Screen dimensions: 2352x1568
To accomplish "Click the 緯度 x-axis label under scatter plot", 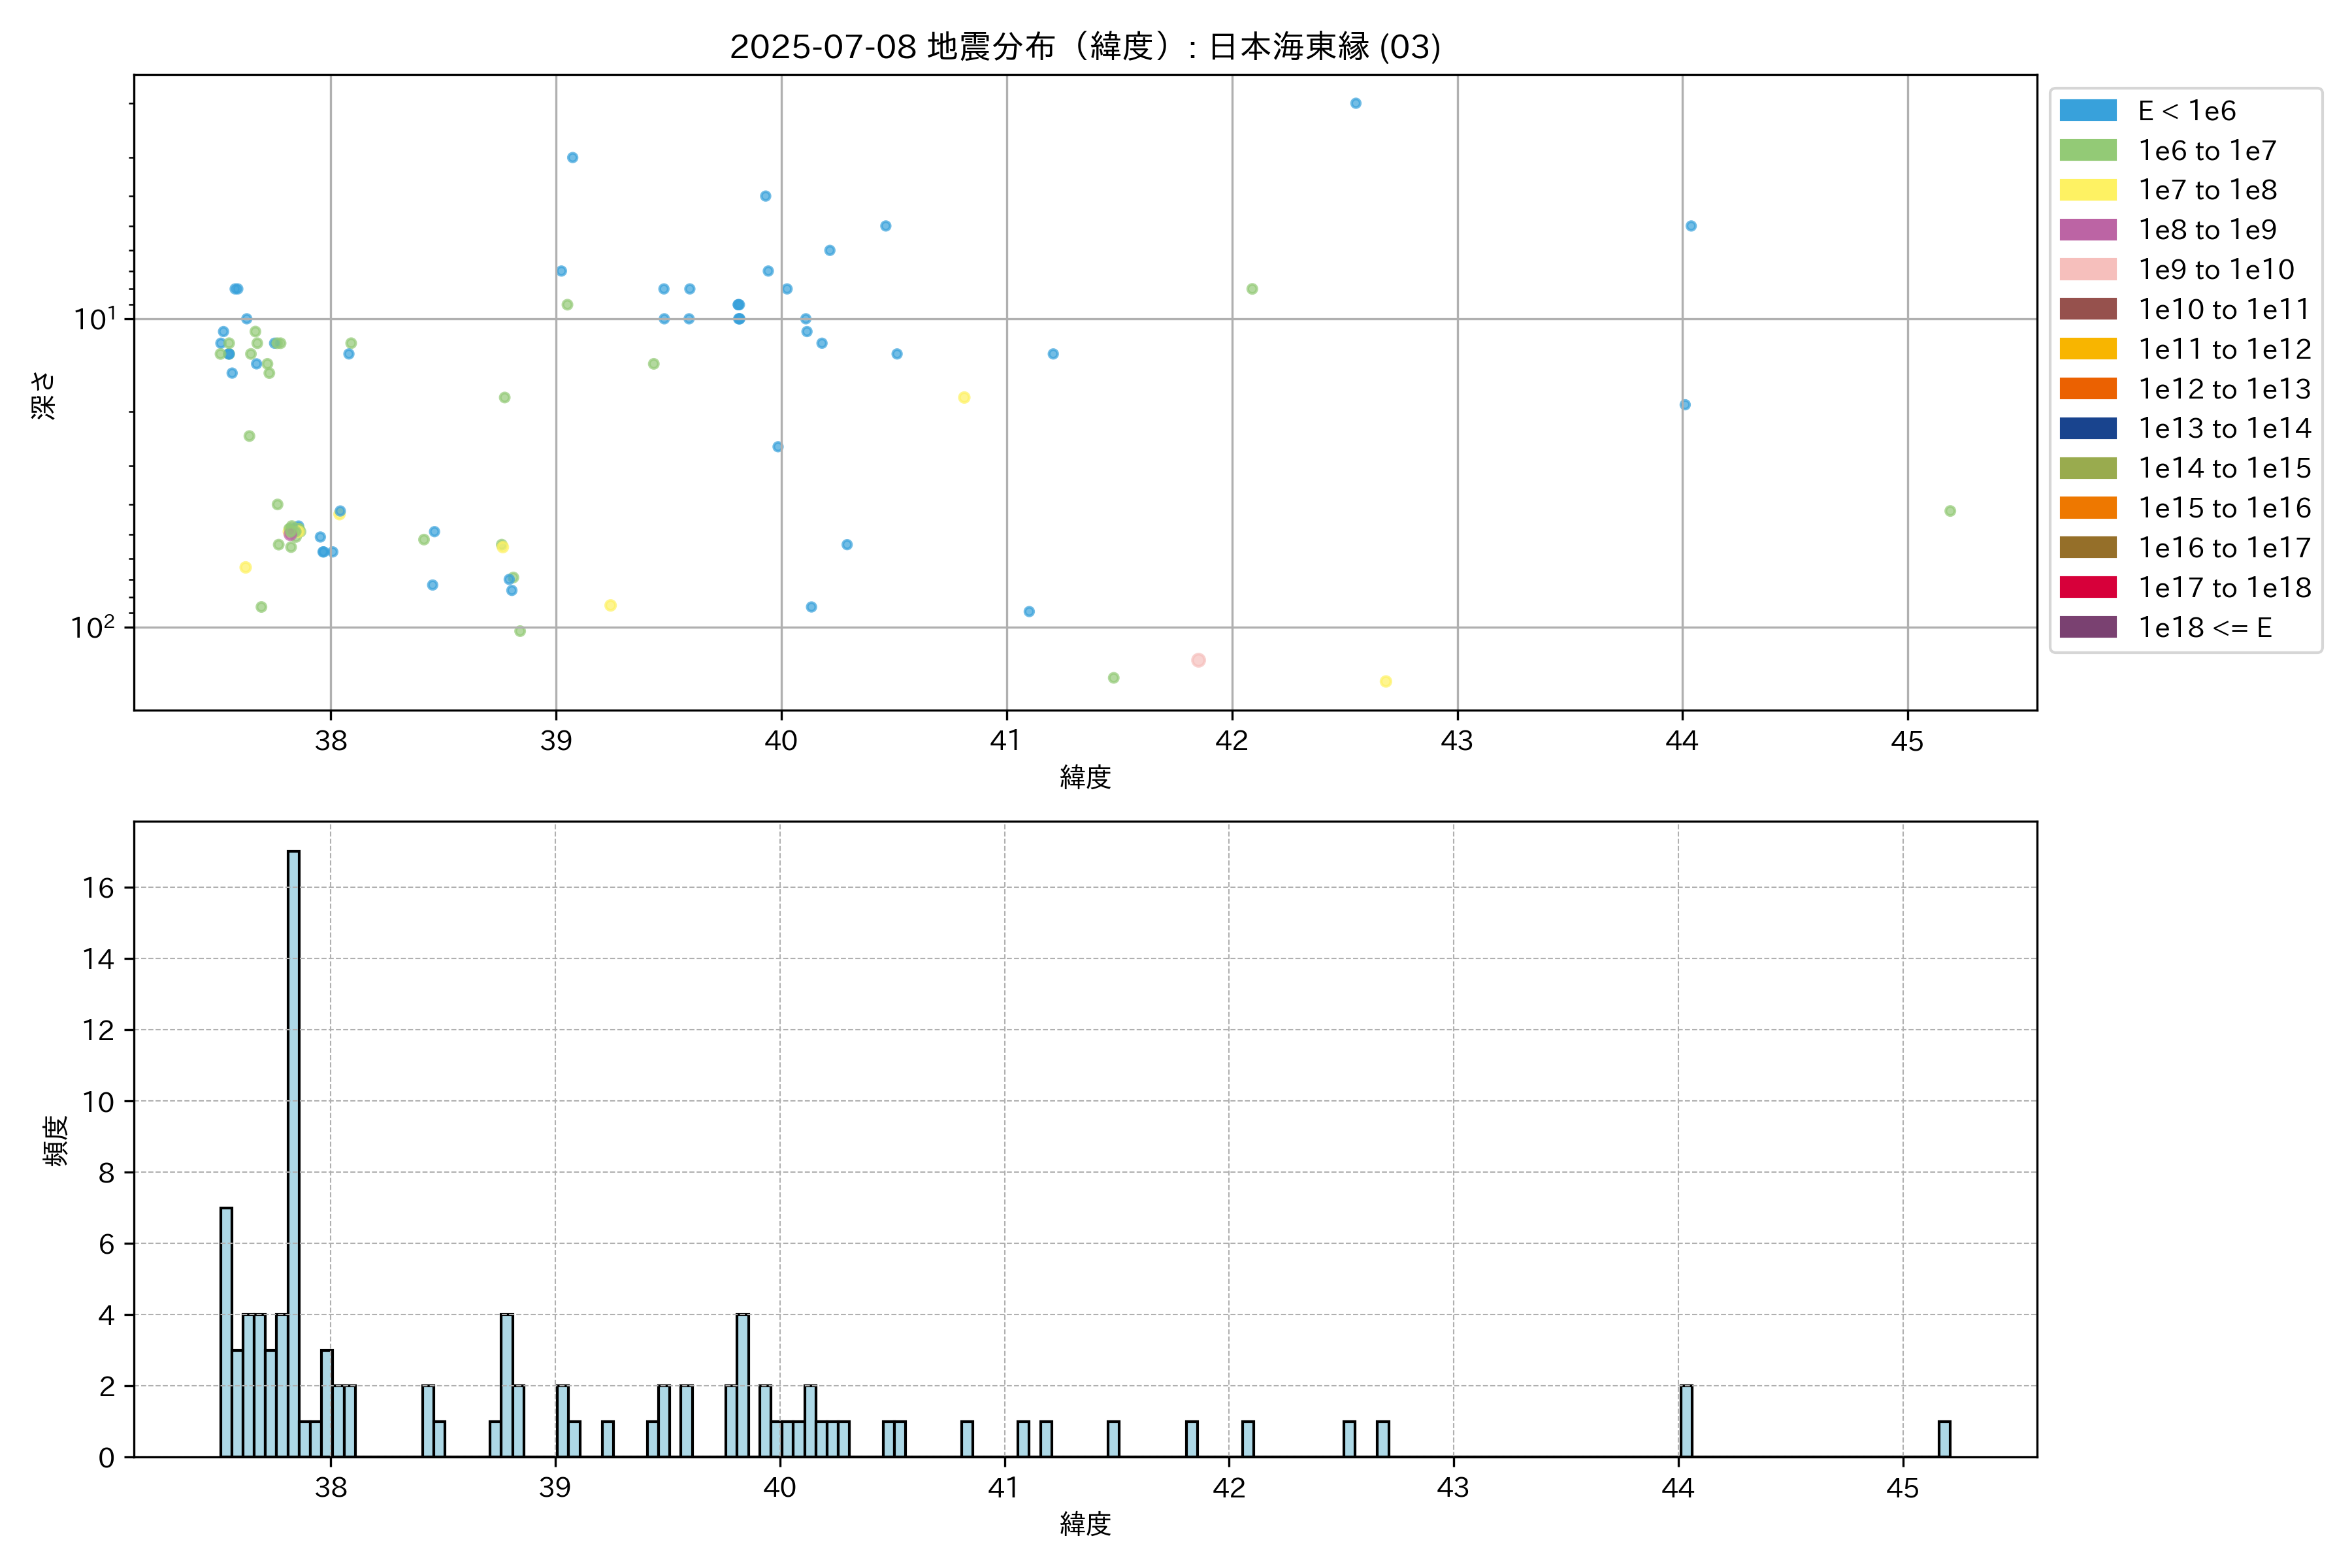I will point(1085,777).
